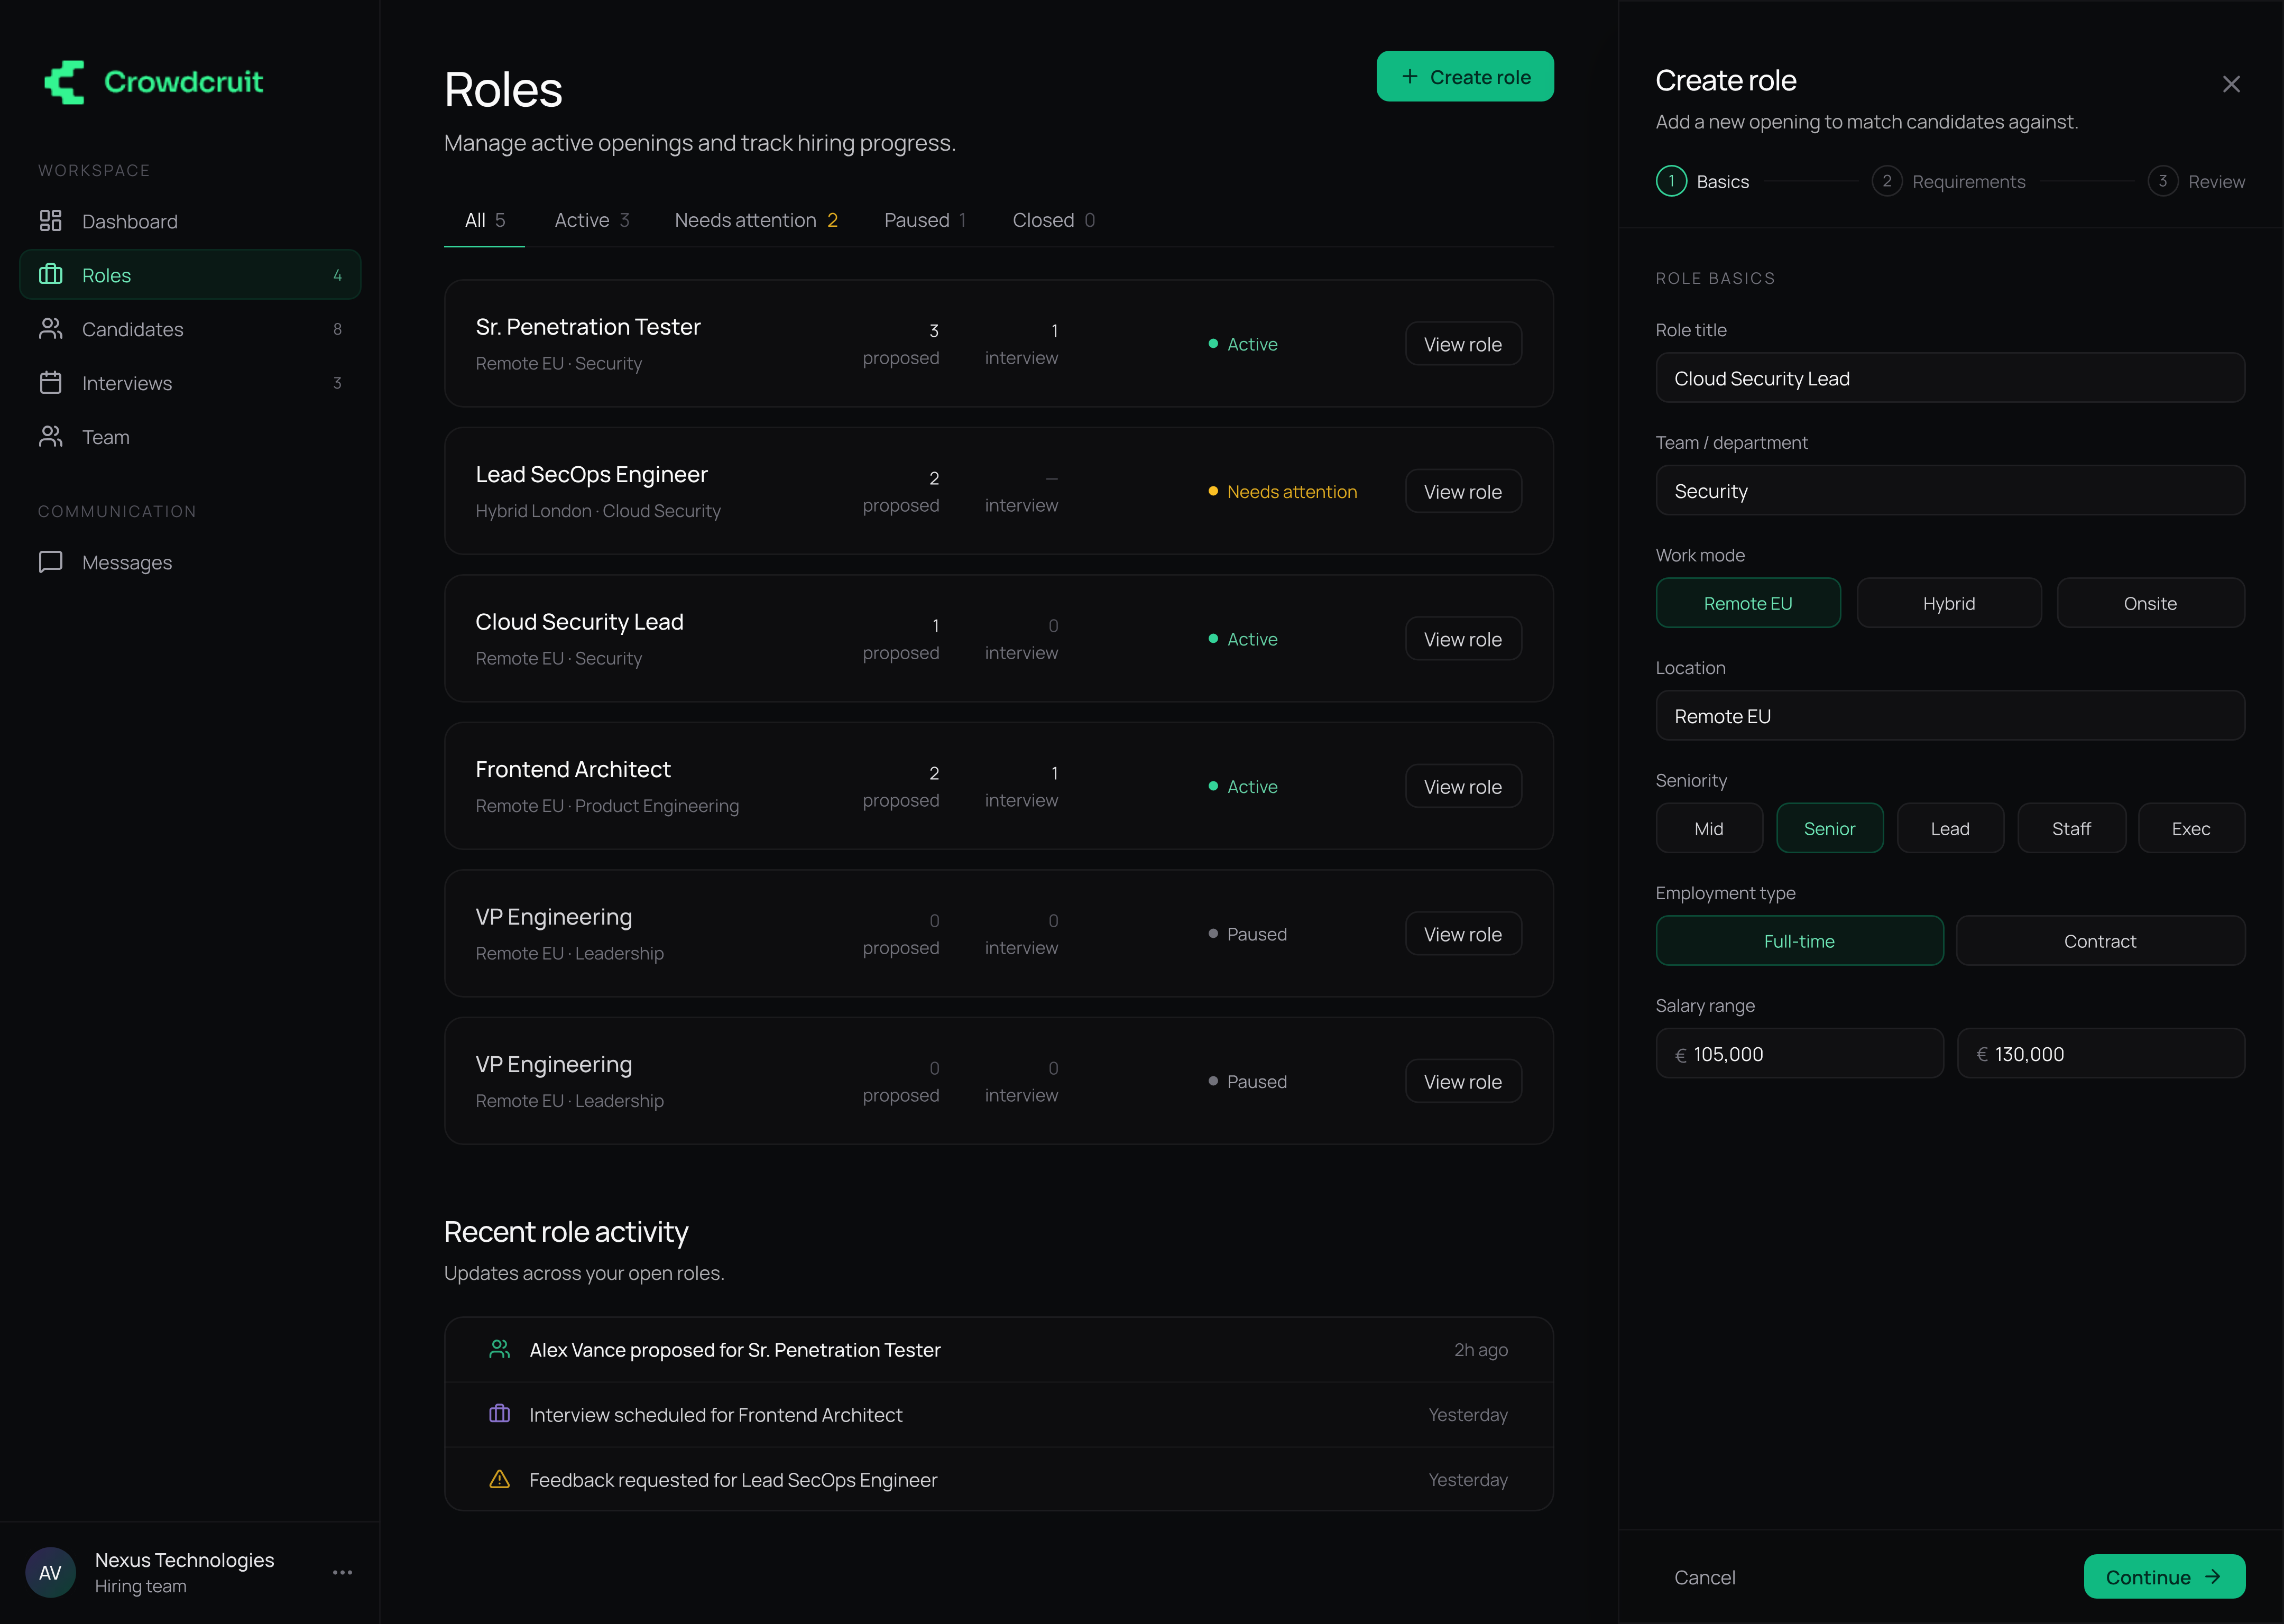Select Full-time employment type
Screen dimensions: 2284x1624
[1799, 941]
